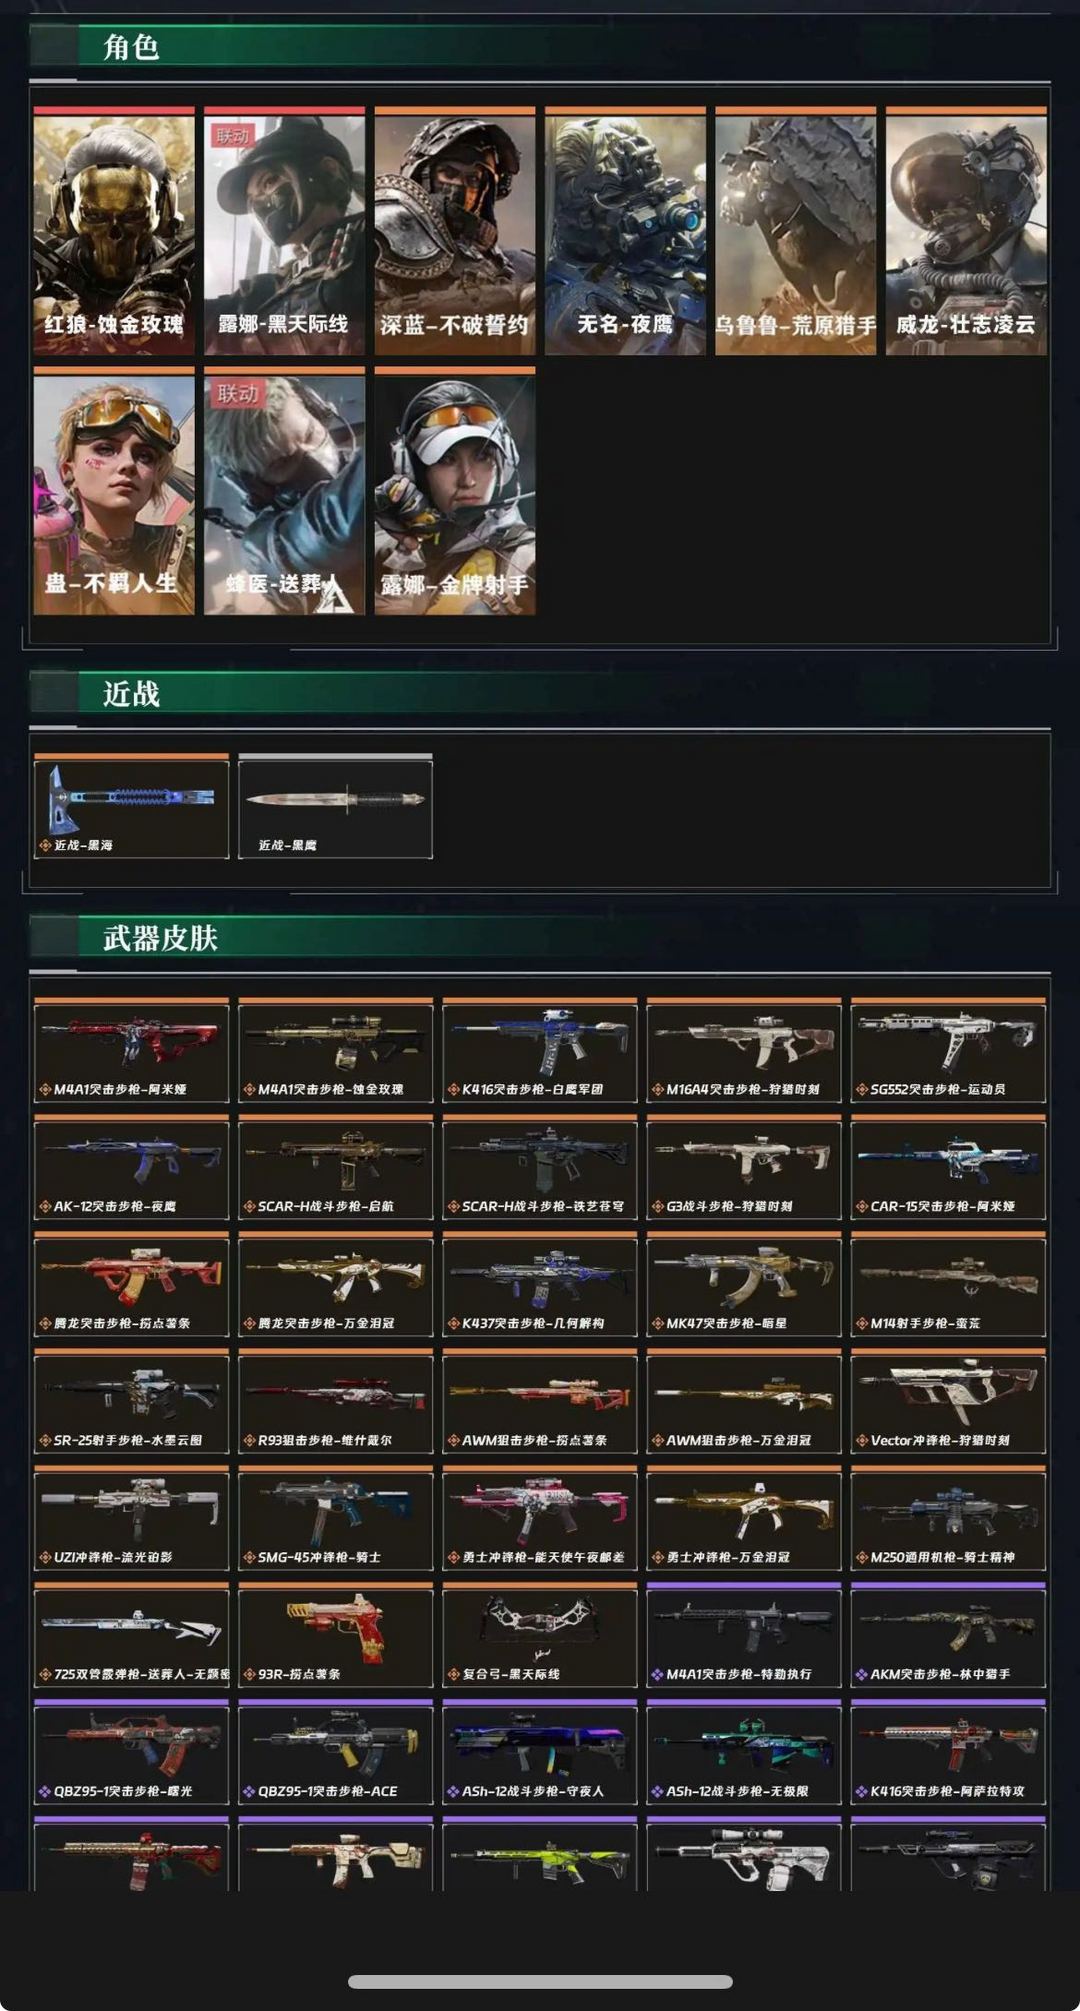The height and width of the screenshot is (2011, 1080).
Task: Click the 角色 section header
Action: click(131, 47)
